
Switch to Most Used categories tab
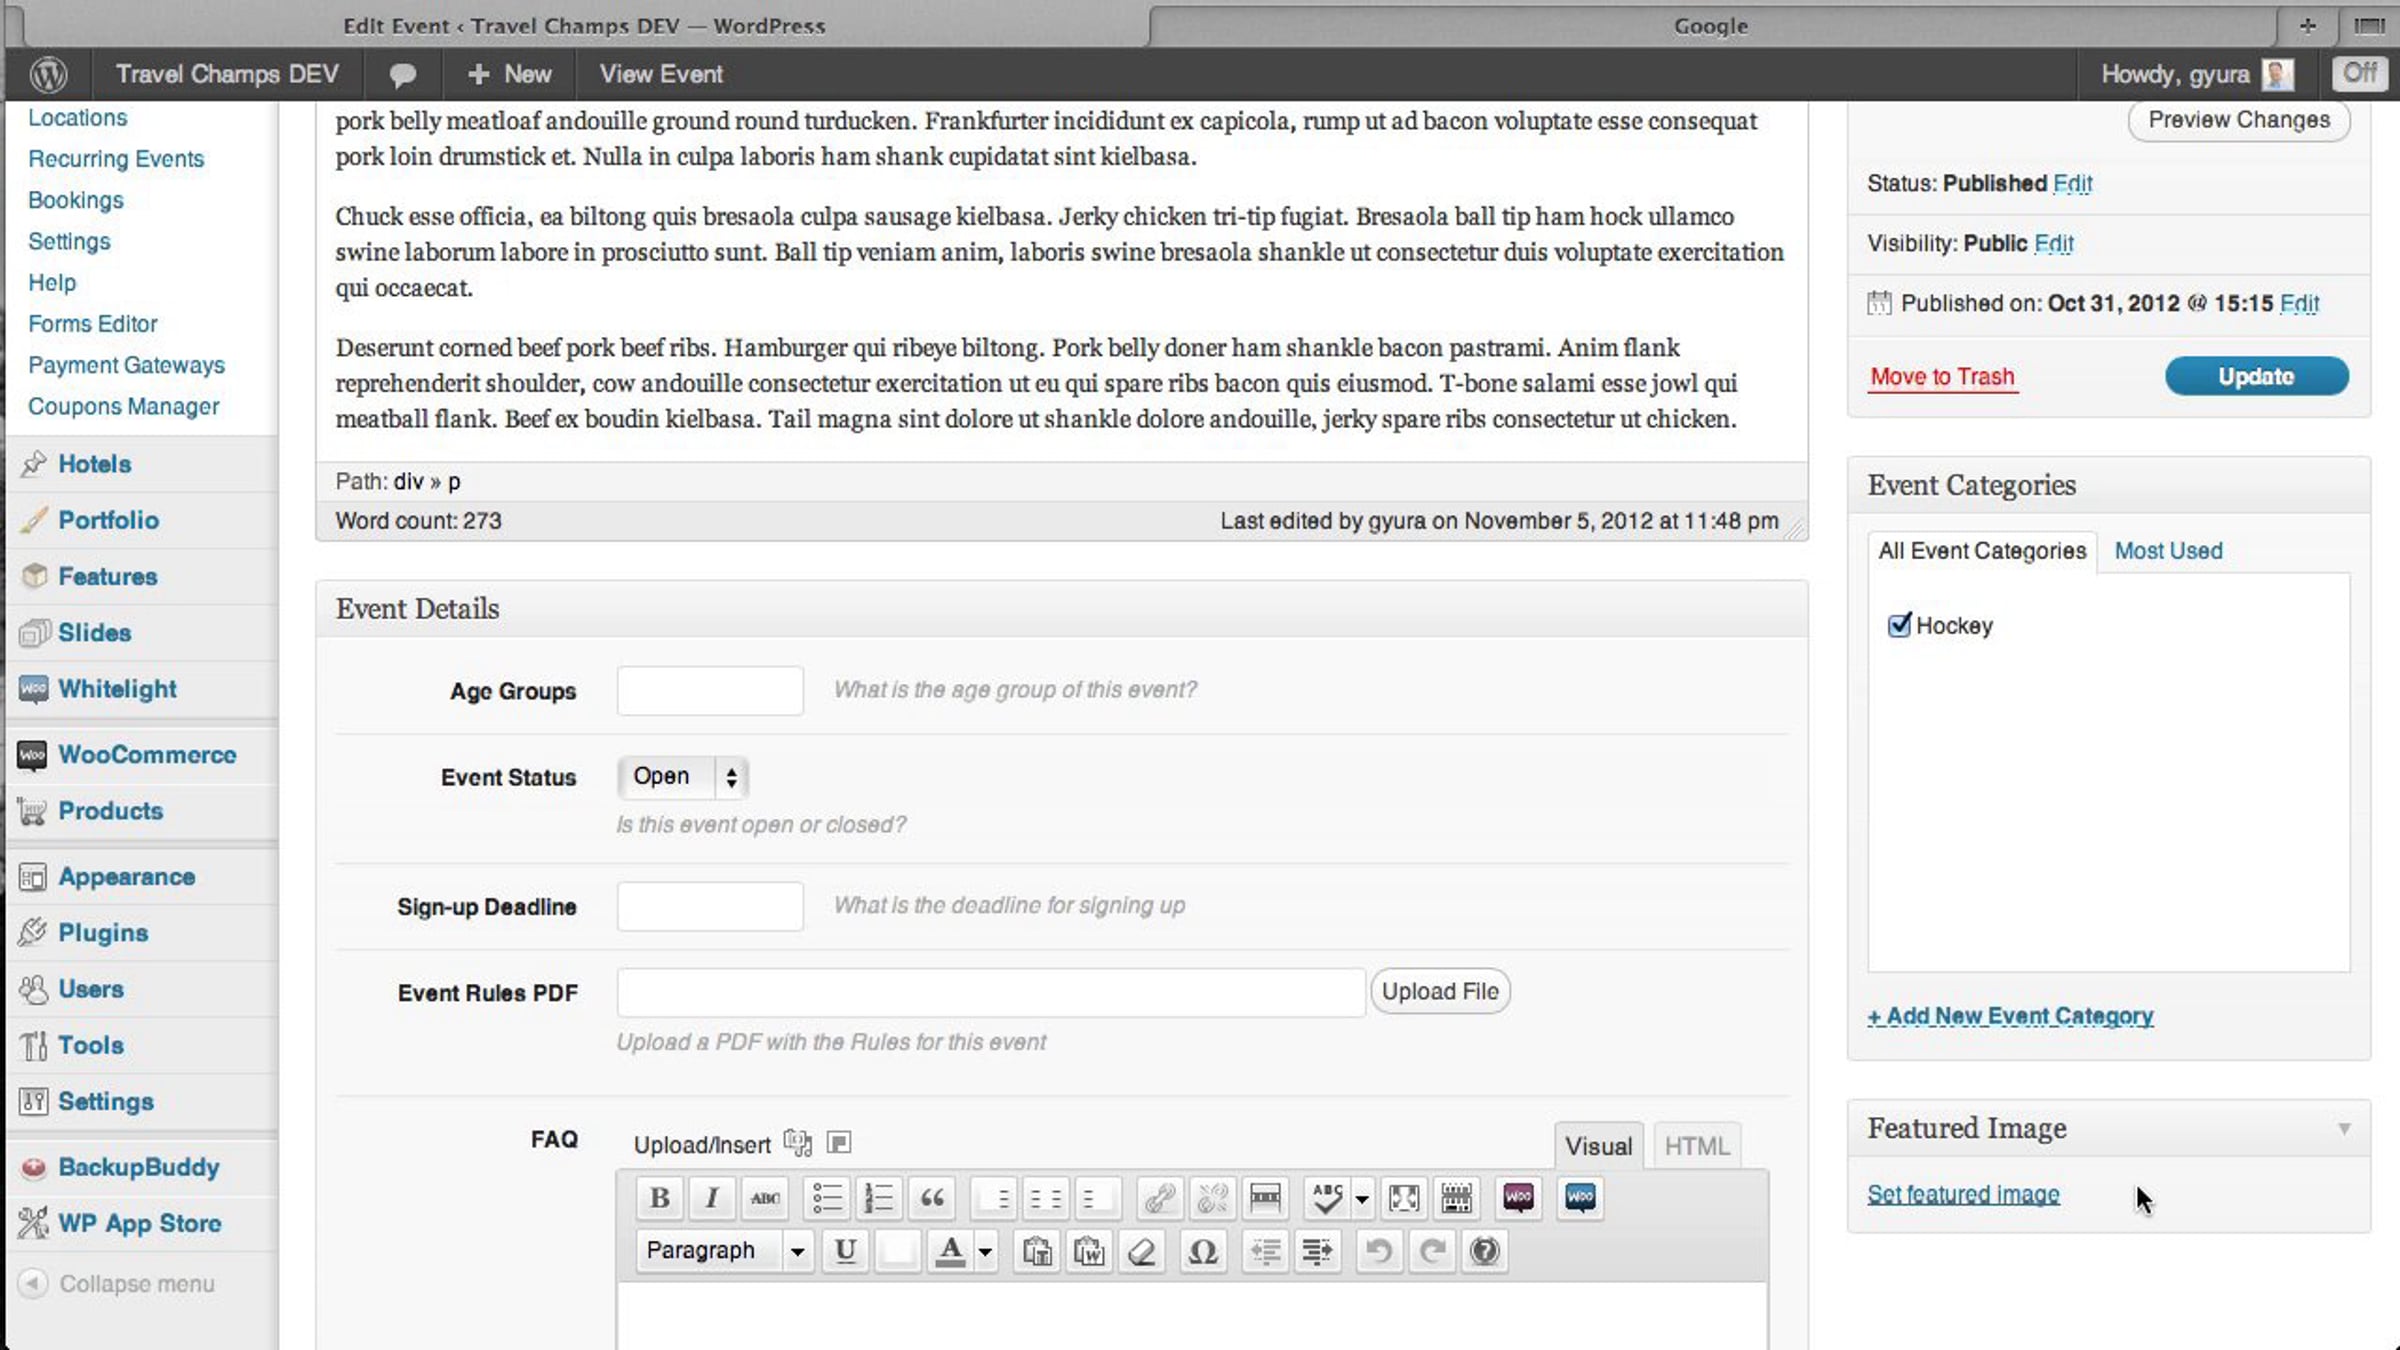tap(2168, 551)
